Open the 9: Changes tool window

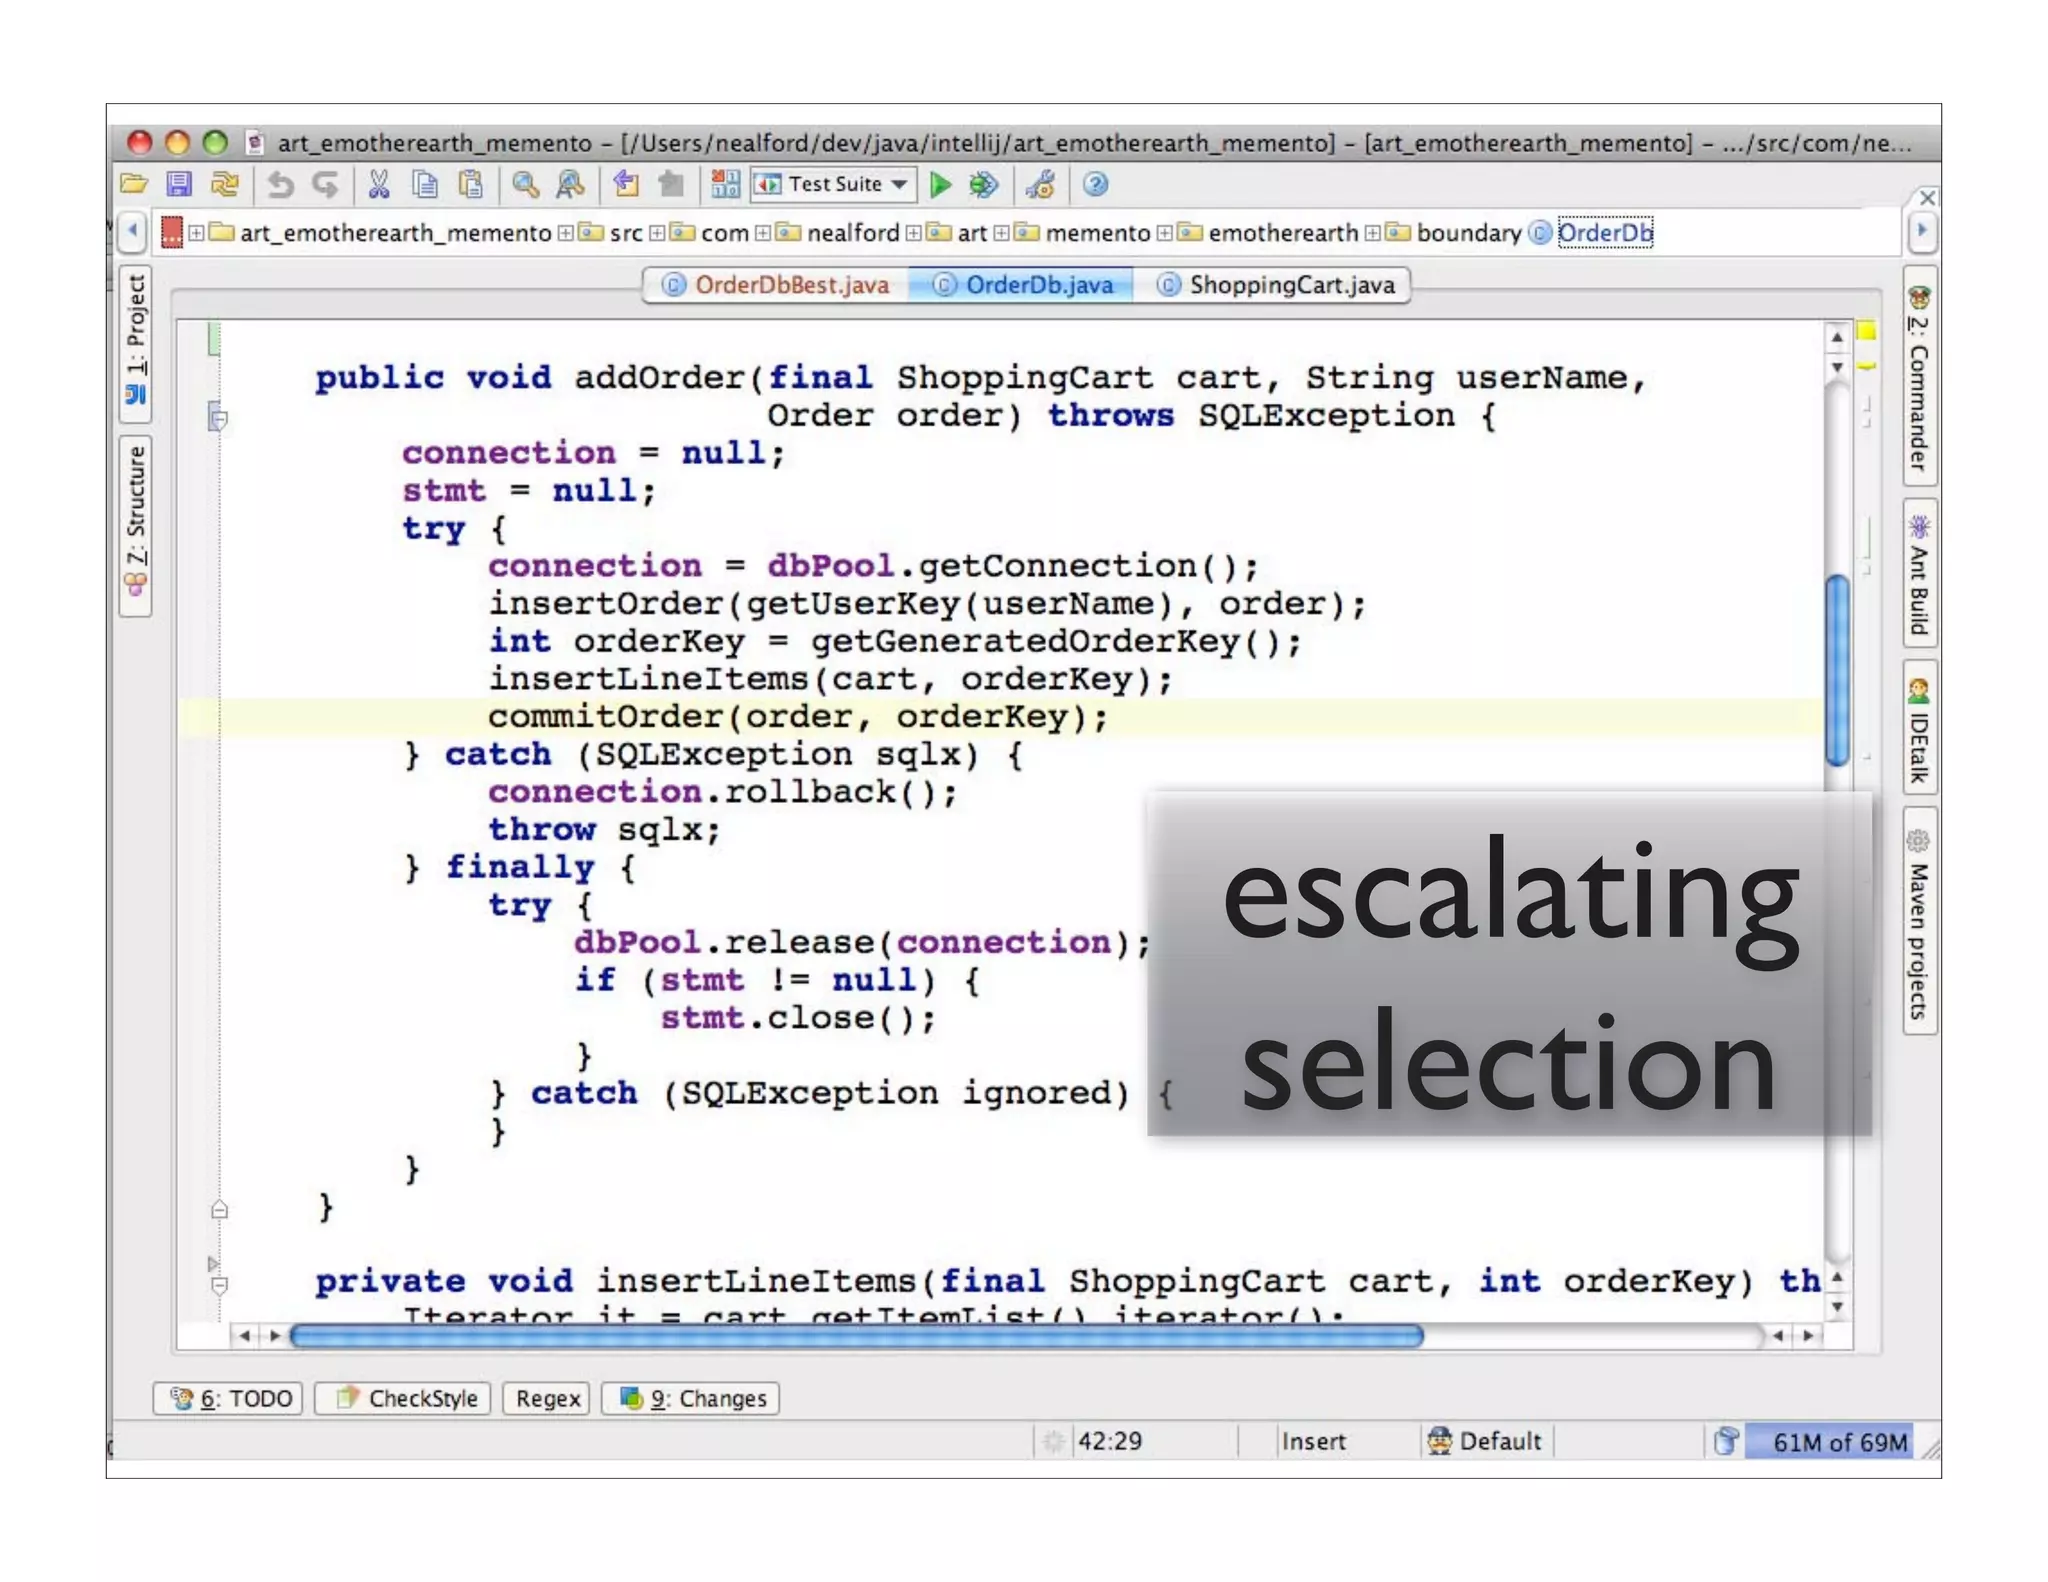(x=692, y=1398)
